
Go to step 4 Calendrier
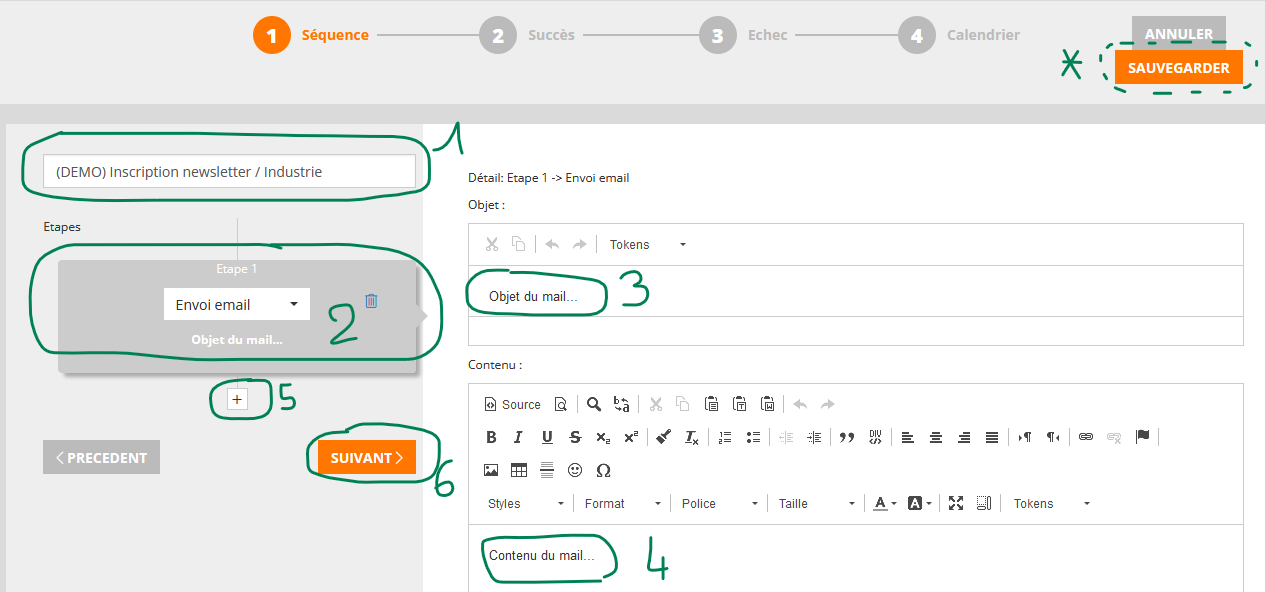click(959, 35)
